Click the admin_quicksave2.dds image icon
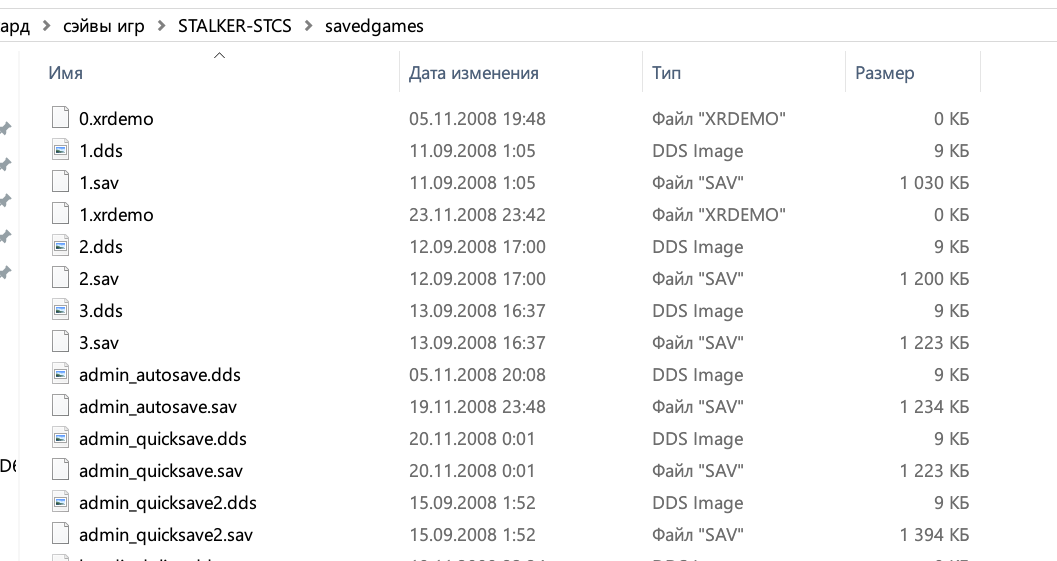1057x561 pixels. [61, 502]
